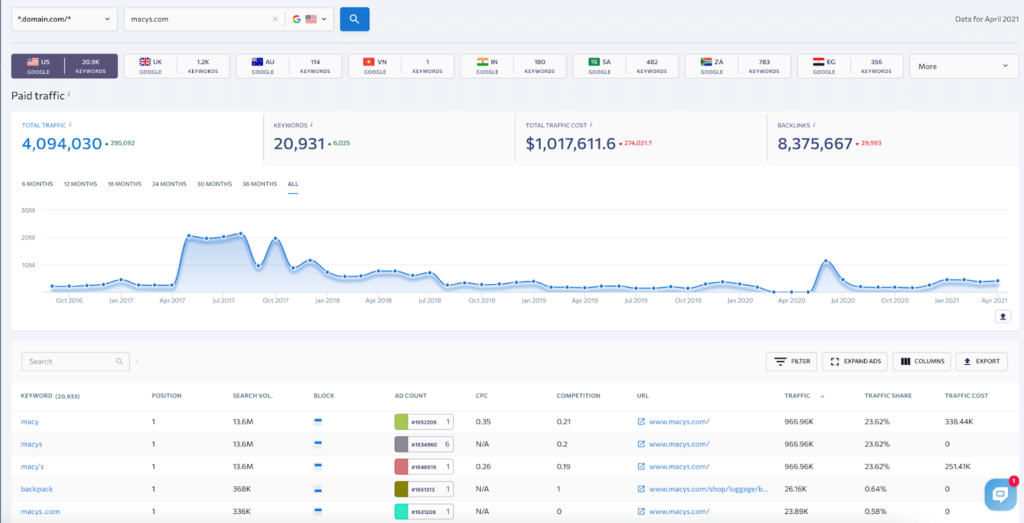Switch chart range to 12 months
This screenshot has width=1024, height=523.
(80, 184)
